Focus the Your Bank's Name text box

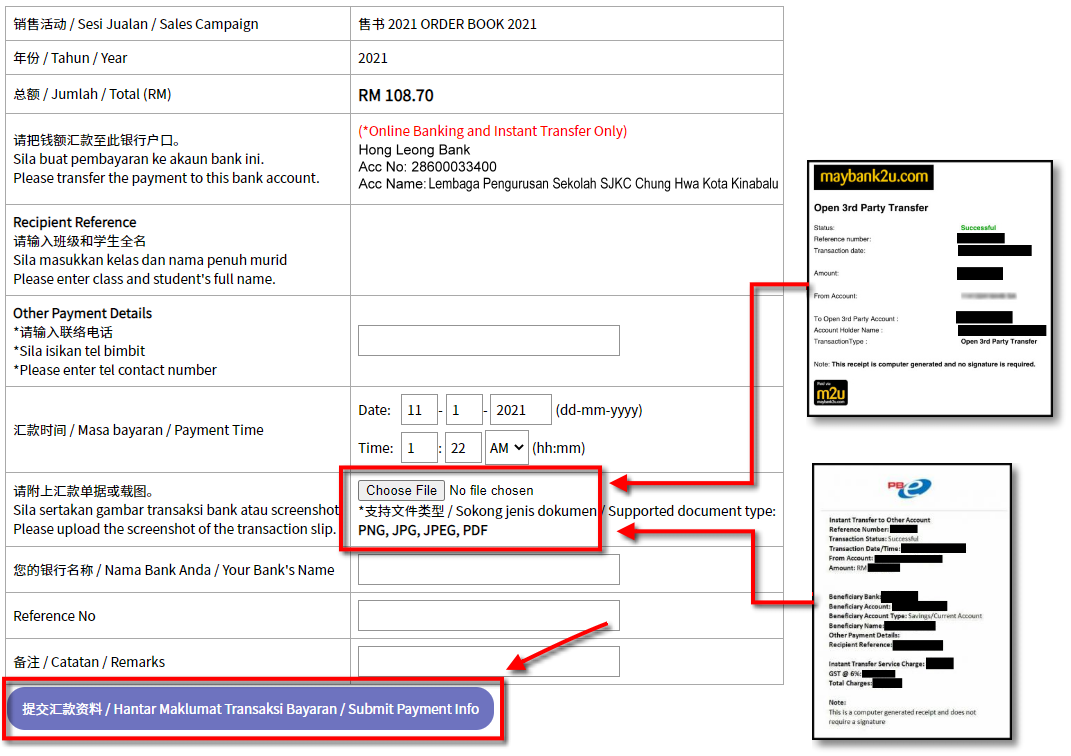tap(488, 569)
